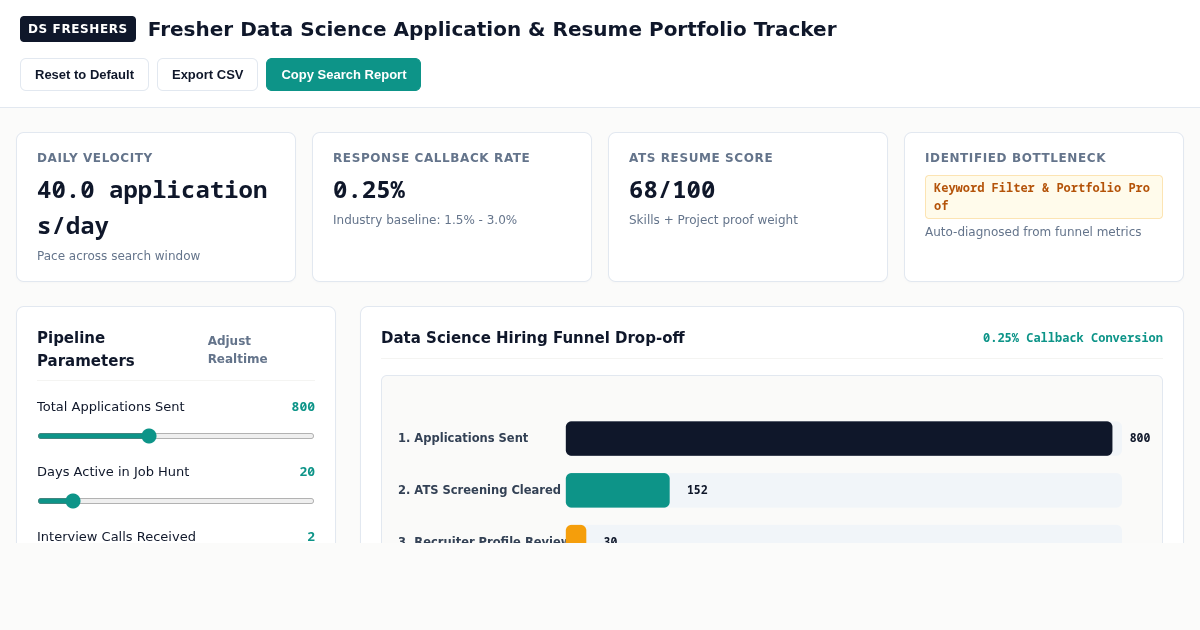Click the Data Science Hiring Funnel Drop-off heading
Image resolution: width=1200 pixels, height=630 pixels.
coord(533,338)
